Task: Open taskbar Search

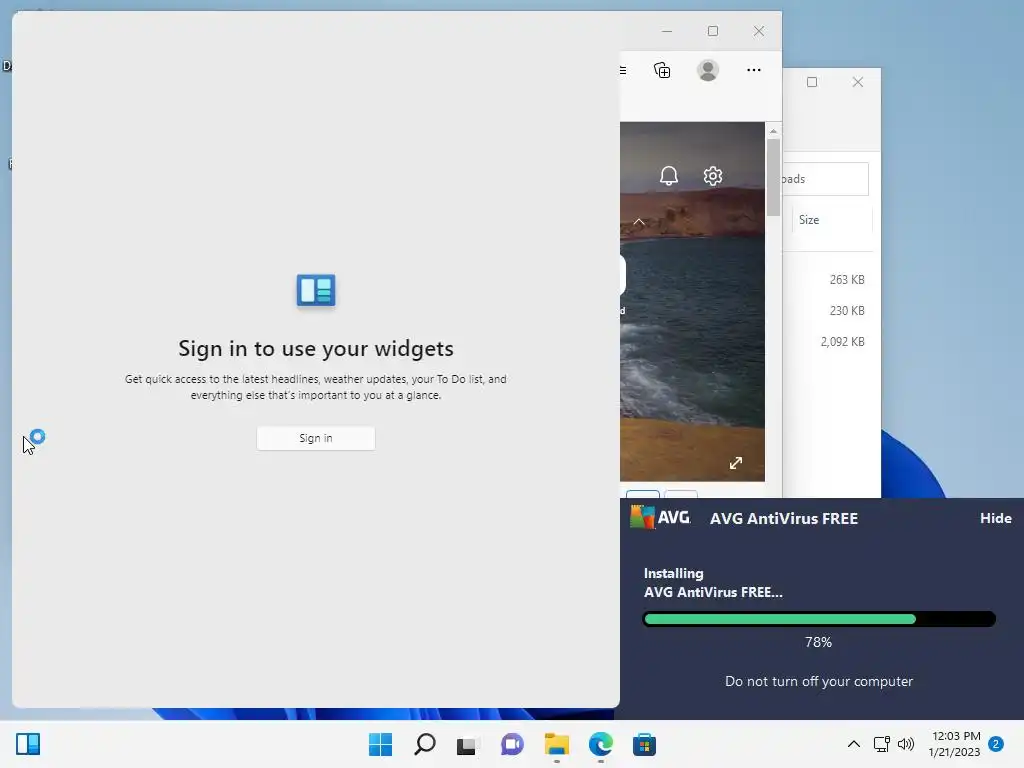Action: tap(424, 744)
